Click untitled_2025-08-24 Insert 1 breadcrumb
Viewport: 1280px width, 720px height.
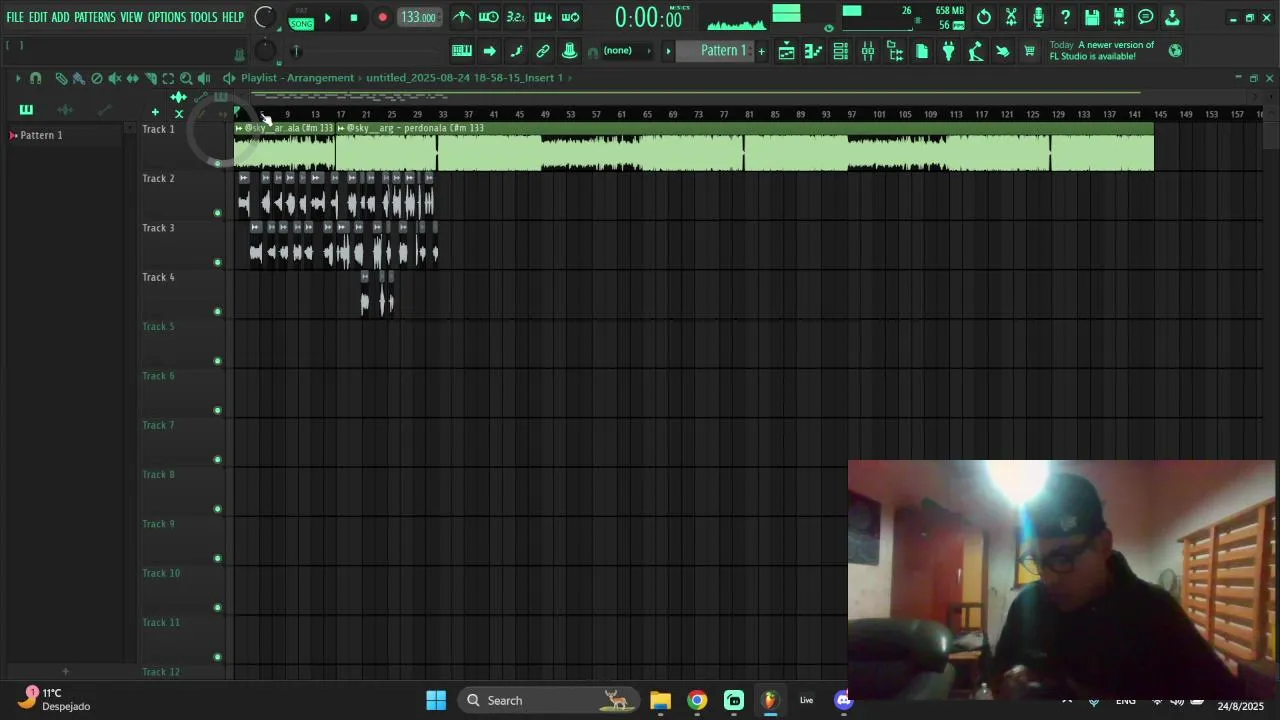click(x=464, y=78)
